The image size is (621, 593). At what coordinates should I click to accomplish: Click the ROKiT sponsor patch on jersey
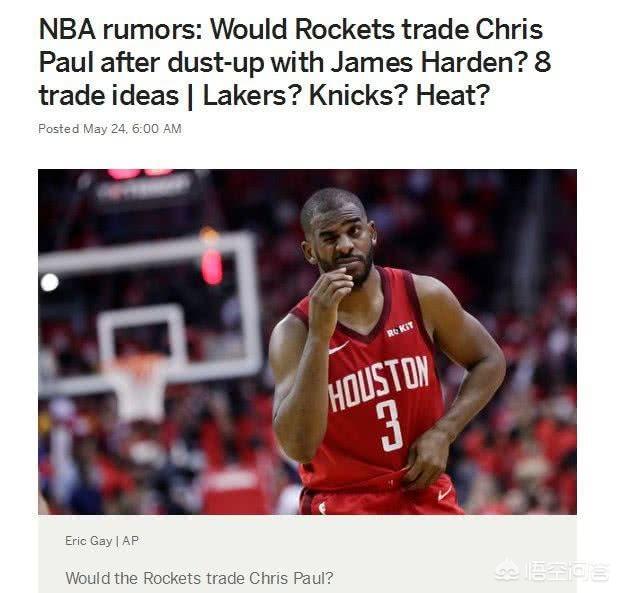tap(400, 329)
